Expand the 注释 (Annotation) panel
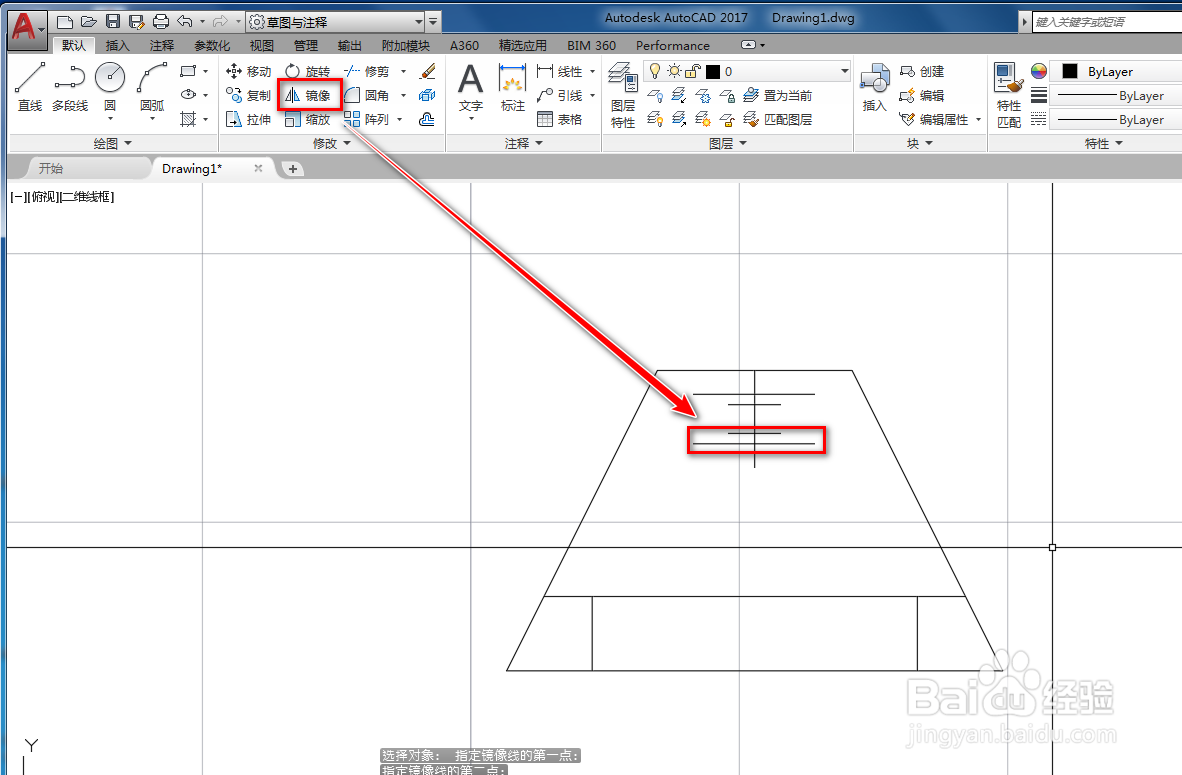The width and height of the screenshot is (1182, 775). 524,143
